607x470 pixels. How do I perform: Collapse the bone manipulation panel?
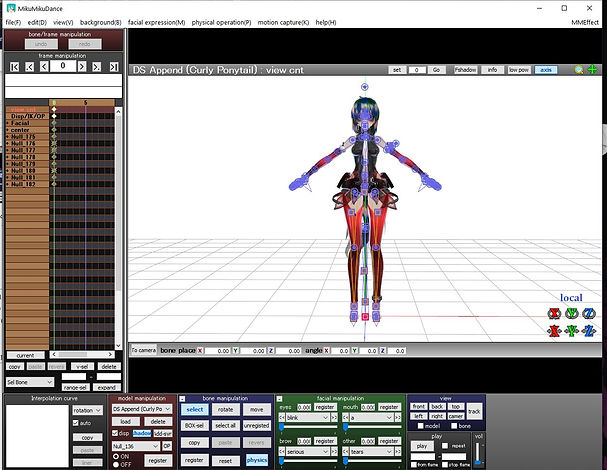(182, 398)
